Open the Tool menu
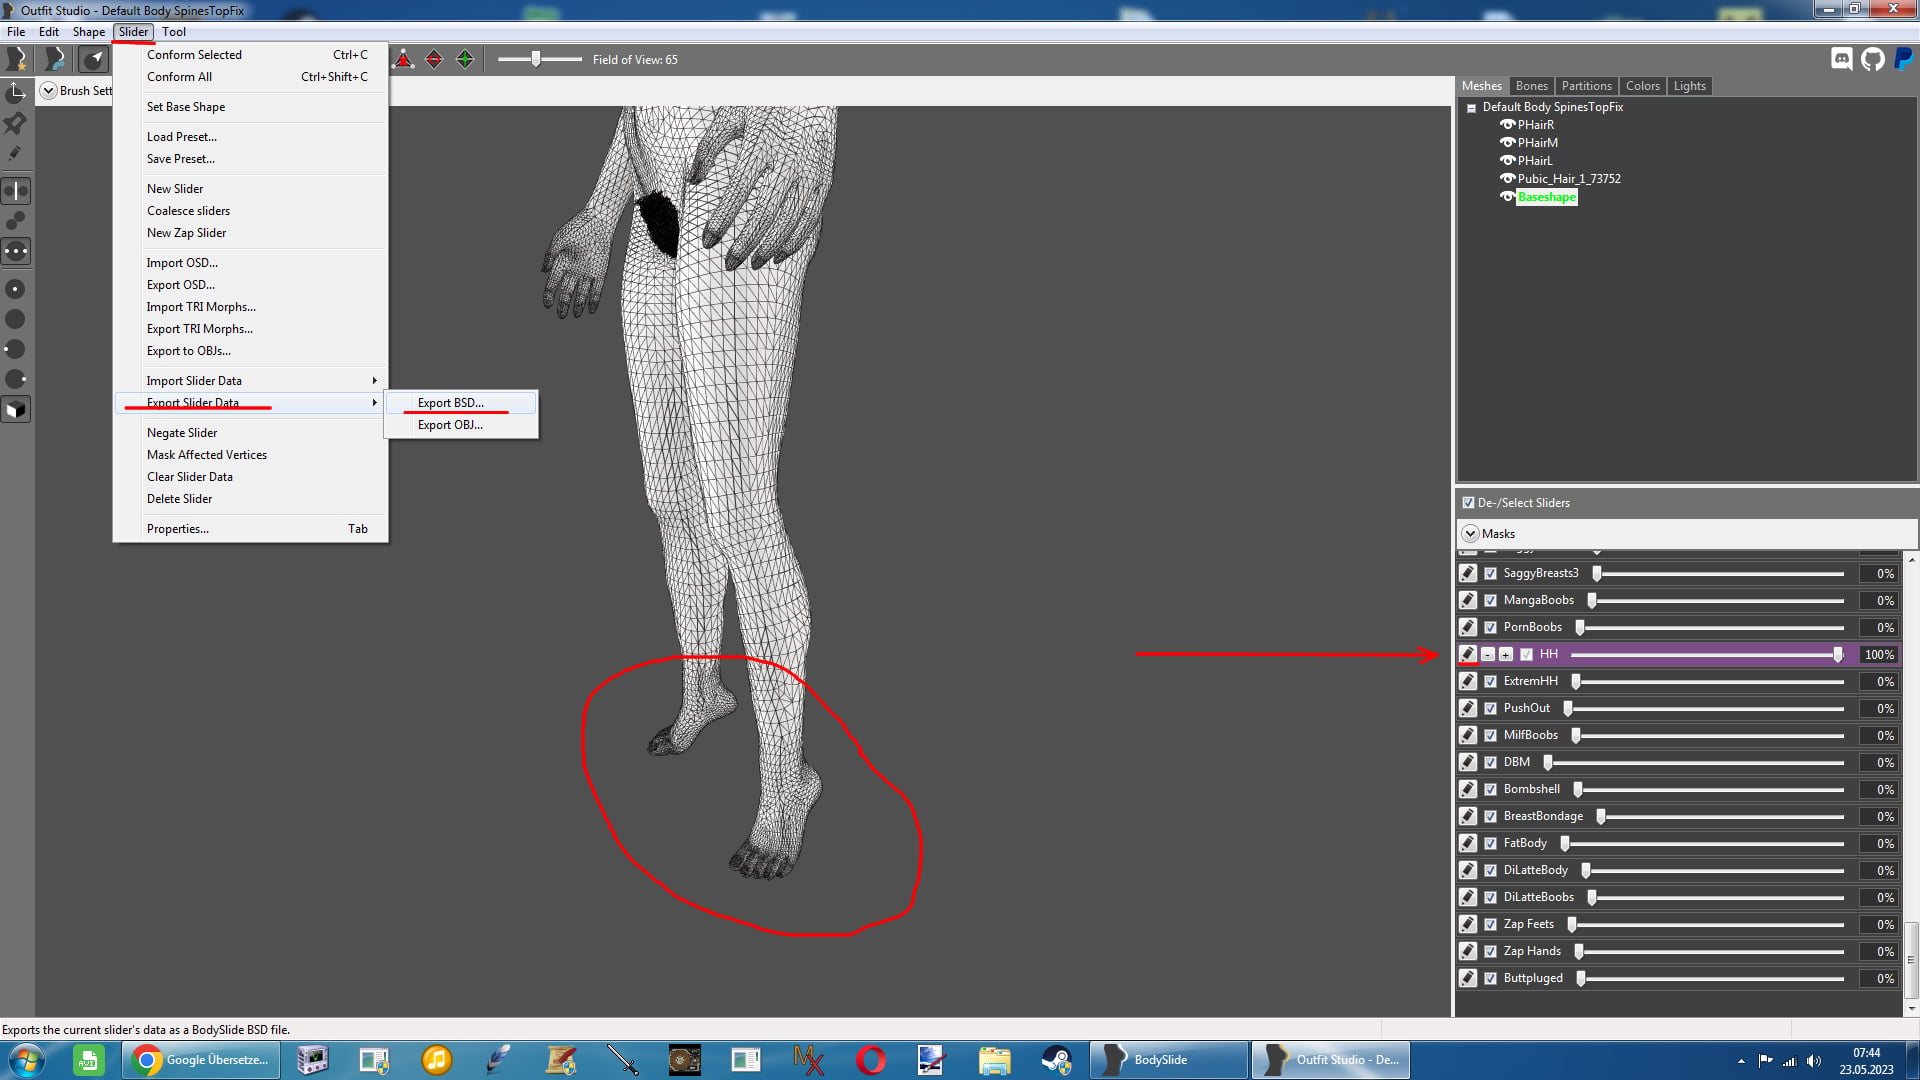 click(174, 32)
